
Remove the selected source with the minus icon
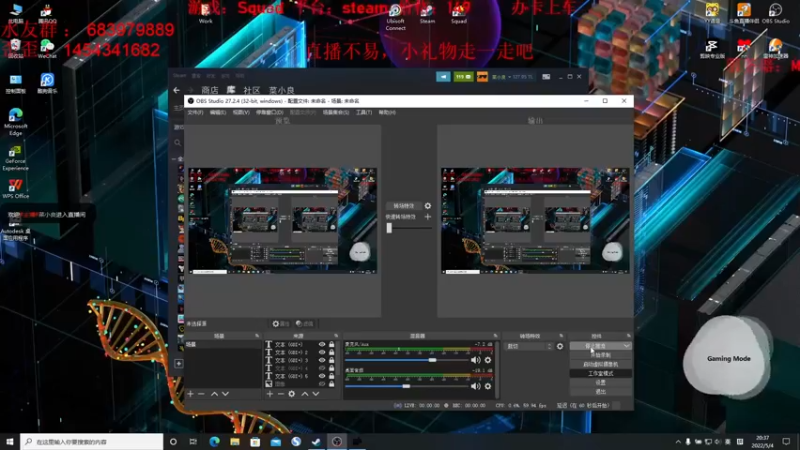pos(281,394)
